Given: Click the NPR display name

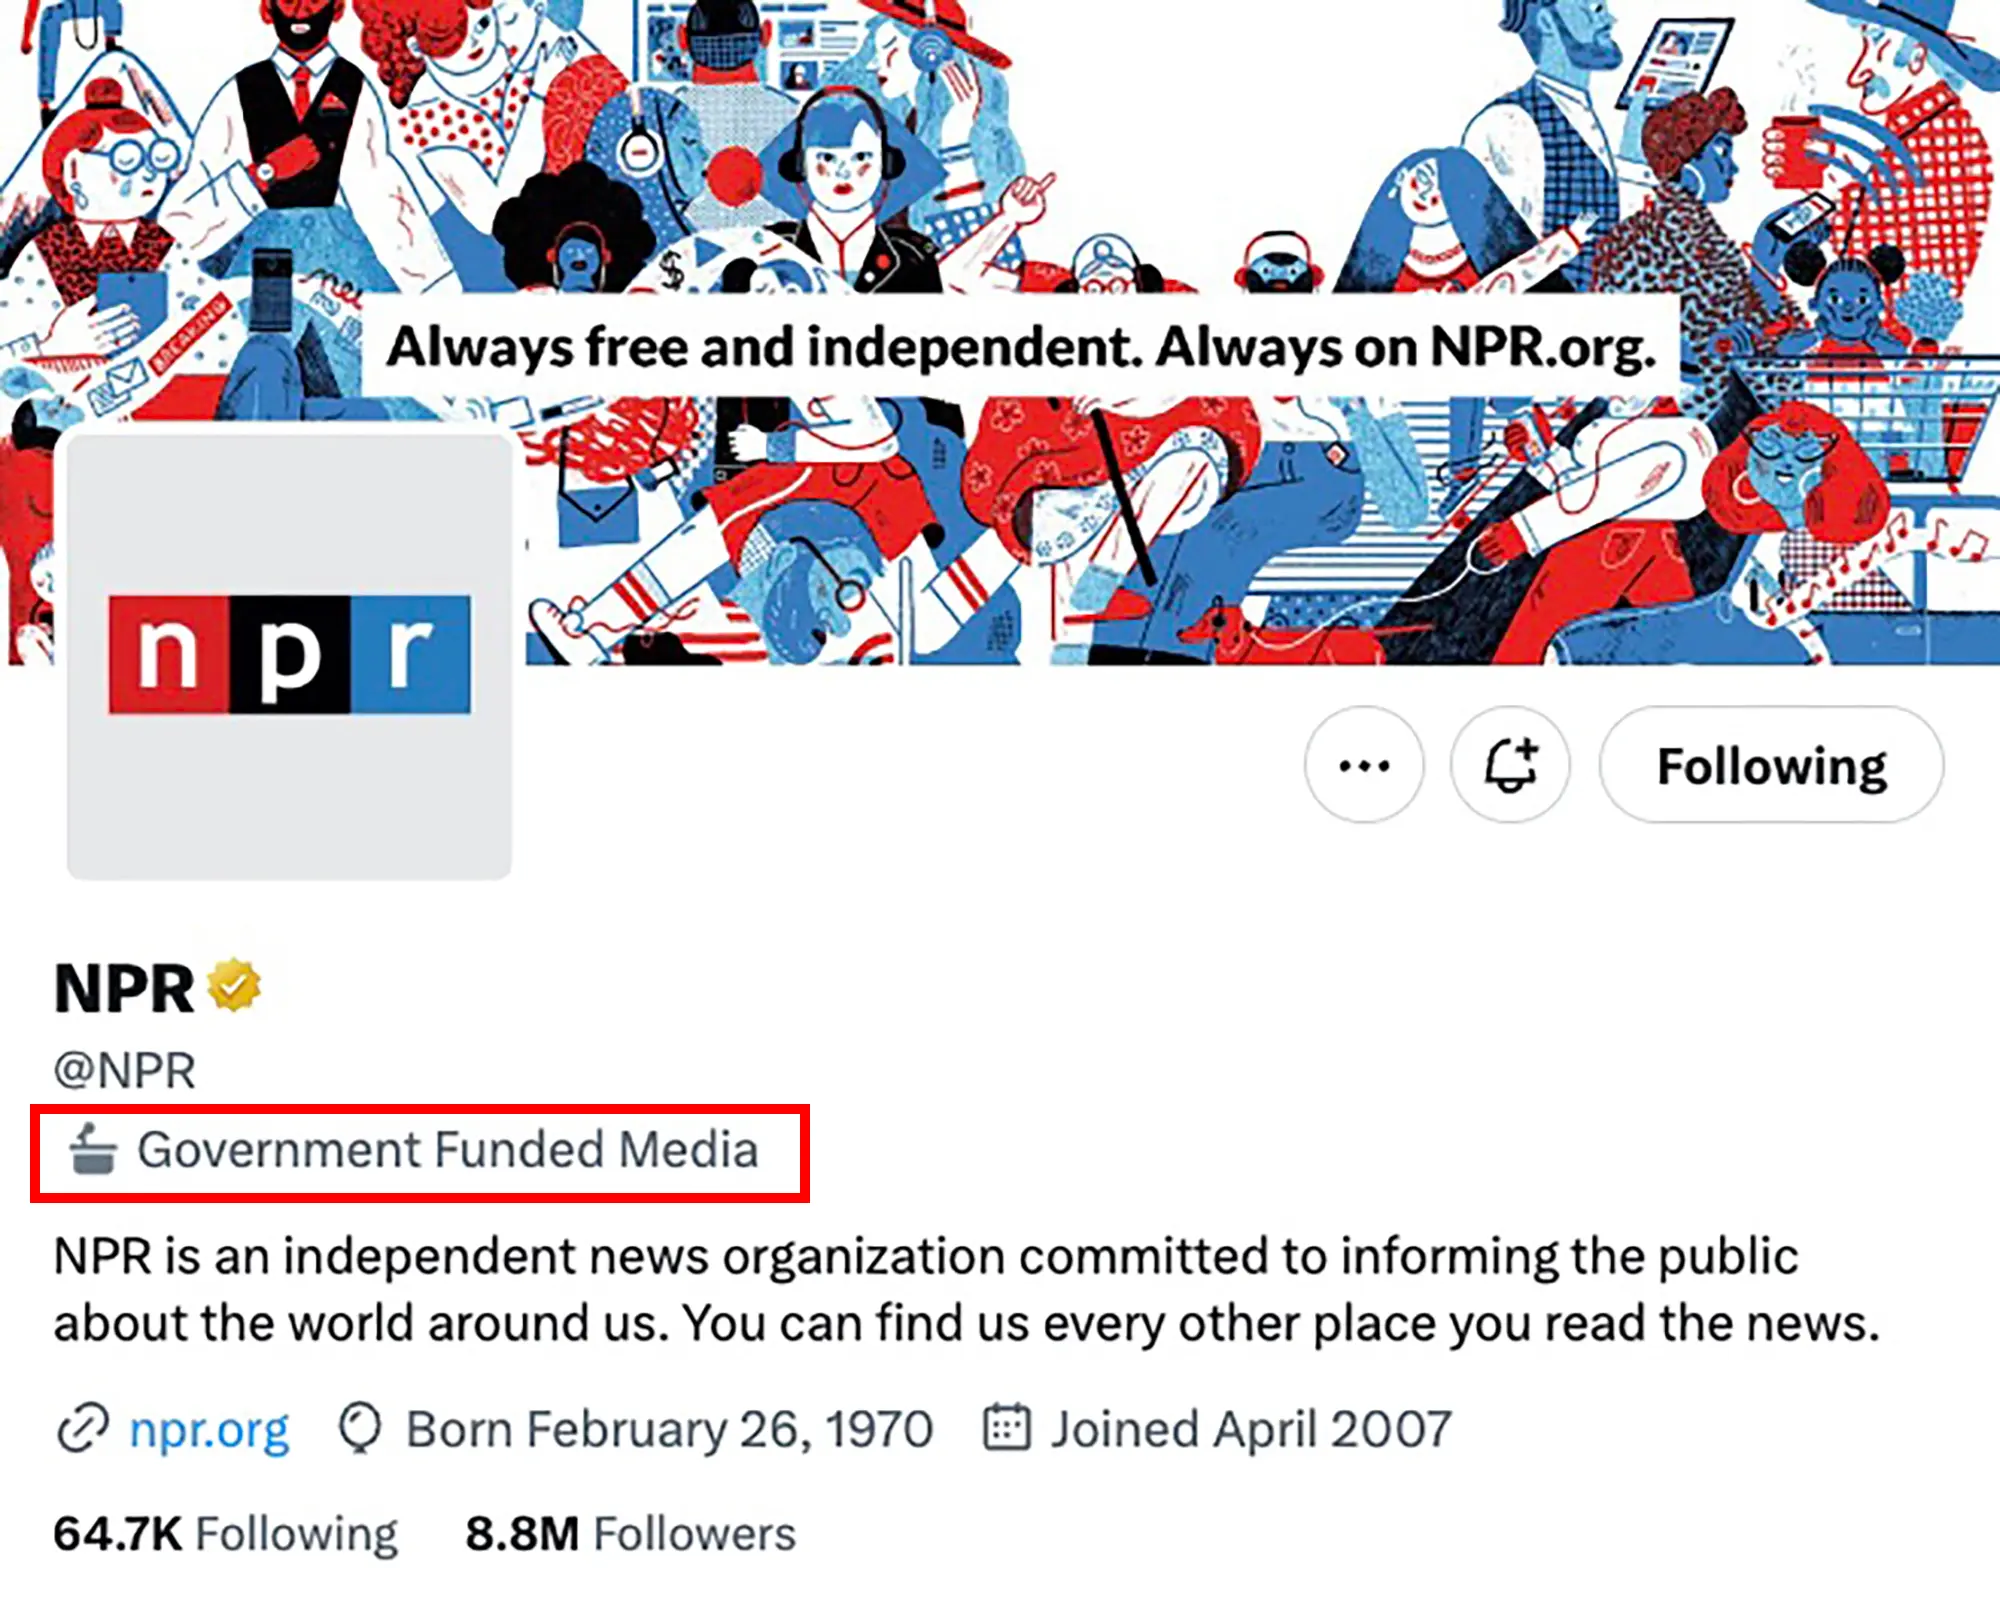Looking at the screenshot, I should 124,990.
